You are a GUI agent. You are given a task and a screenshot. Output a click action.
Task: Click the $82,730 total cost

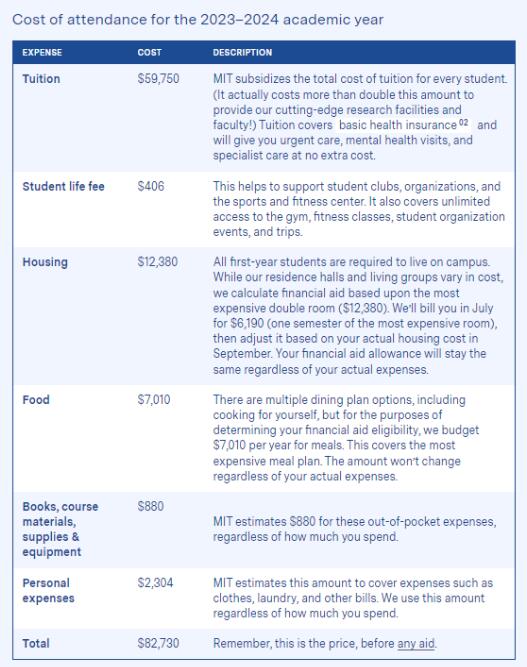158,644
